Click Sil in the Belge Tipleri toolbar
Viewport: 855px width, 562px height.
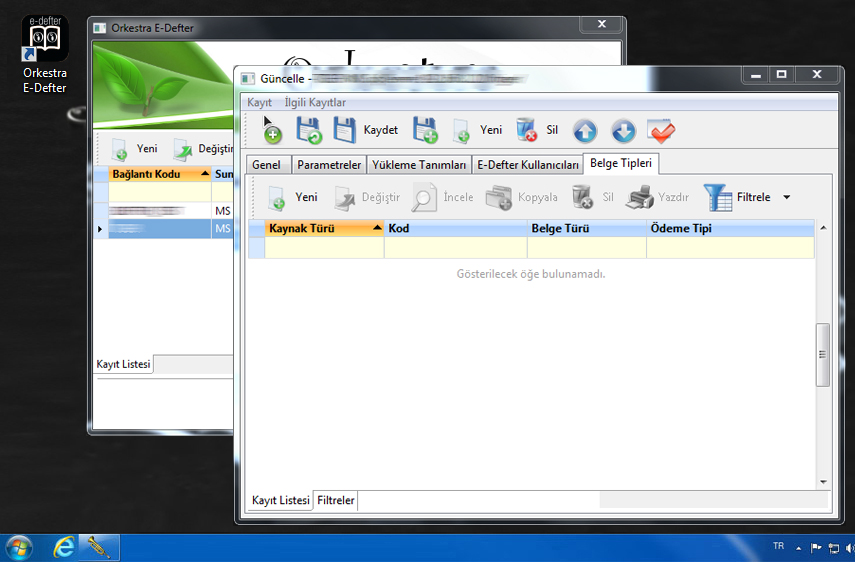593,197
